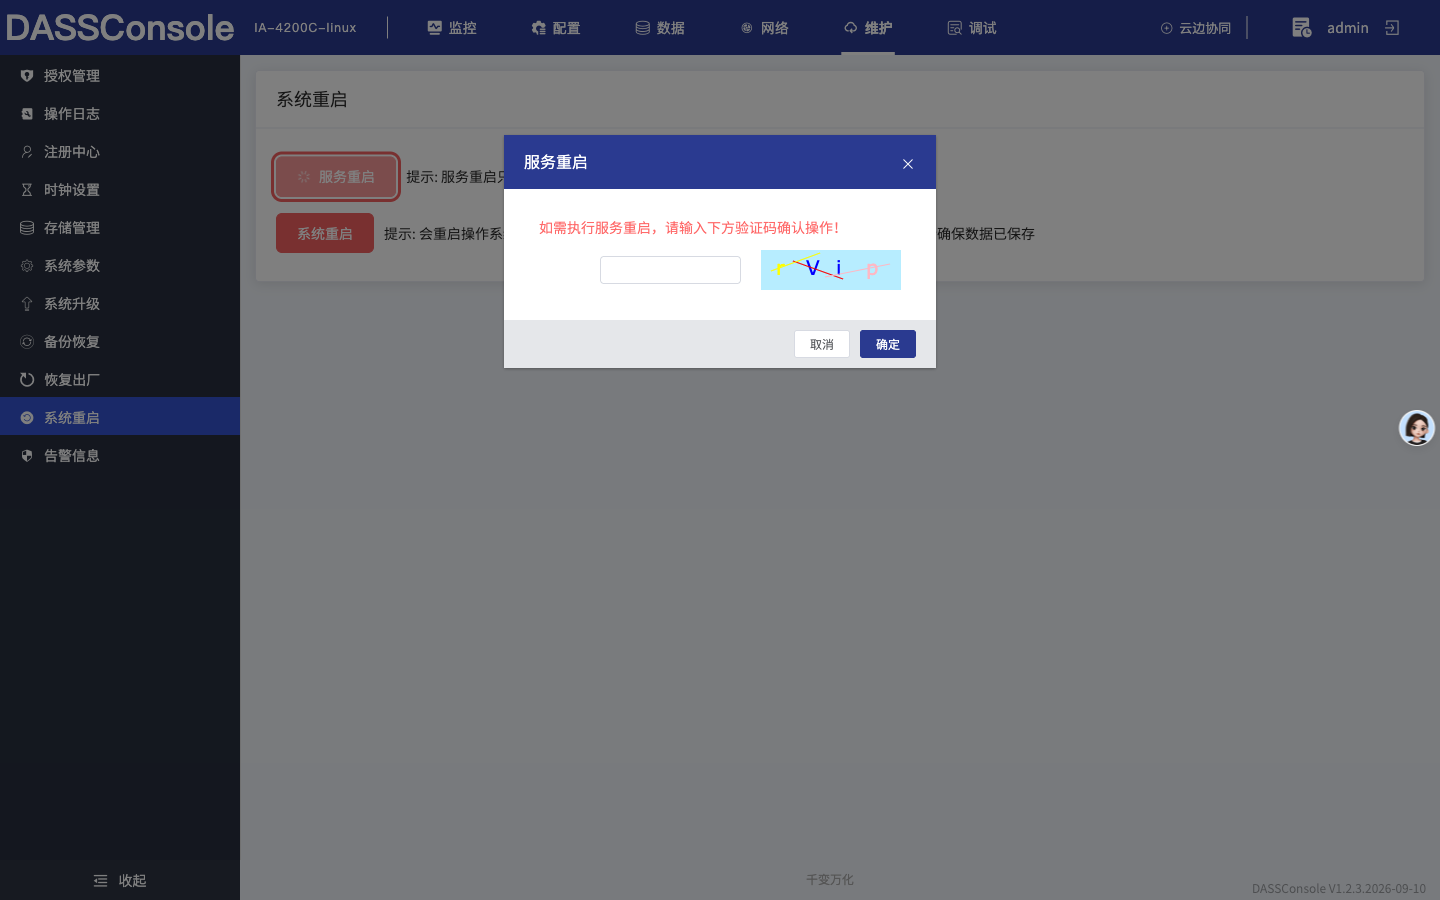This screenshot has height=900, width=1440.
Task: Select 系统重启 in the sidebar
Action: [x=120, y=418]
